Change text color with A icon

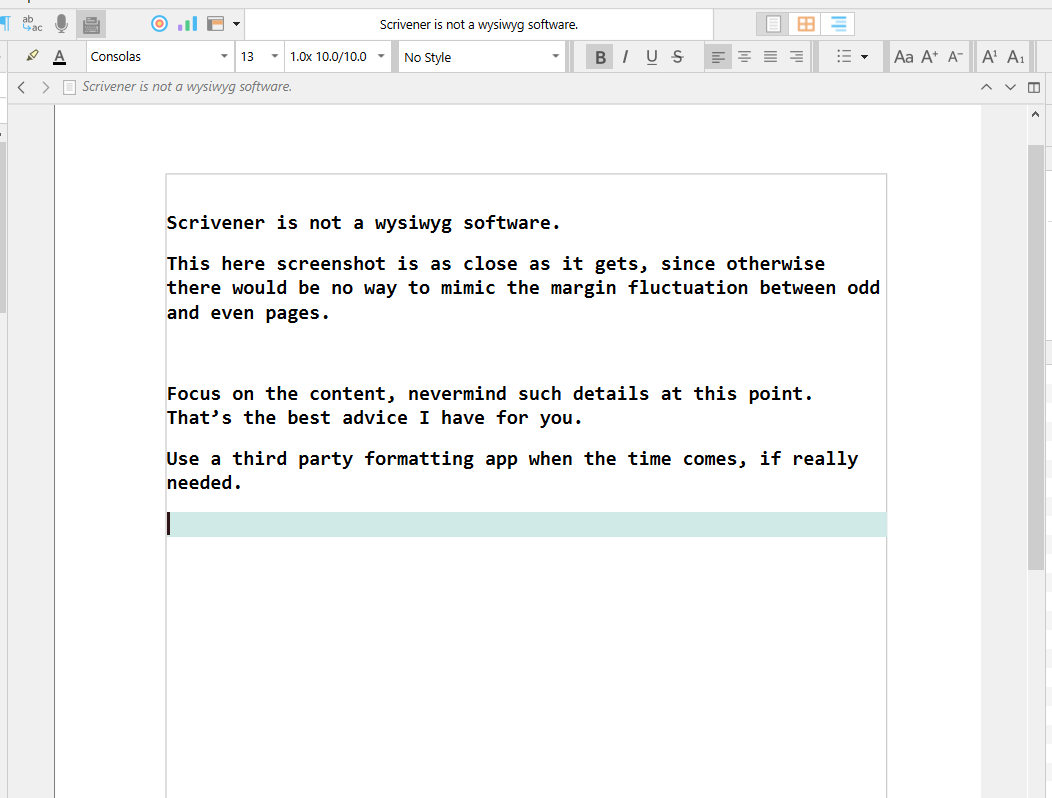pos(60,57)
